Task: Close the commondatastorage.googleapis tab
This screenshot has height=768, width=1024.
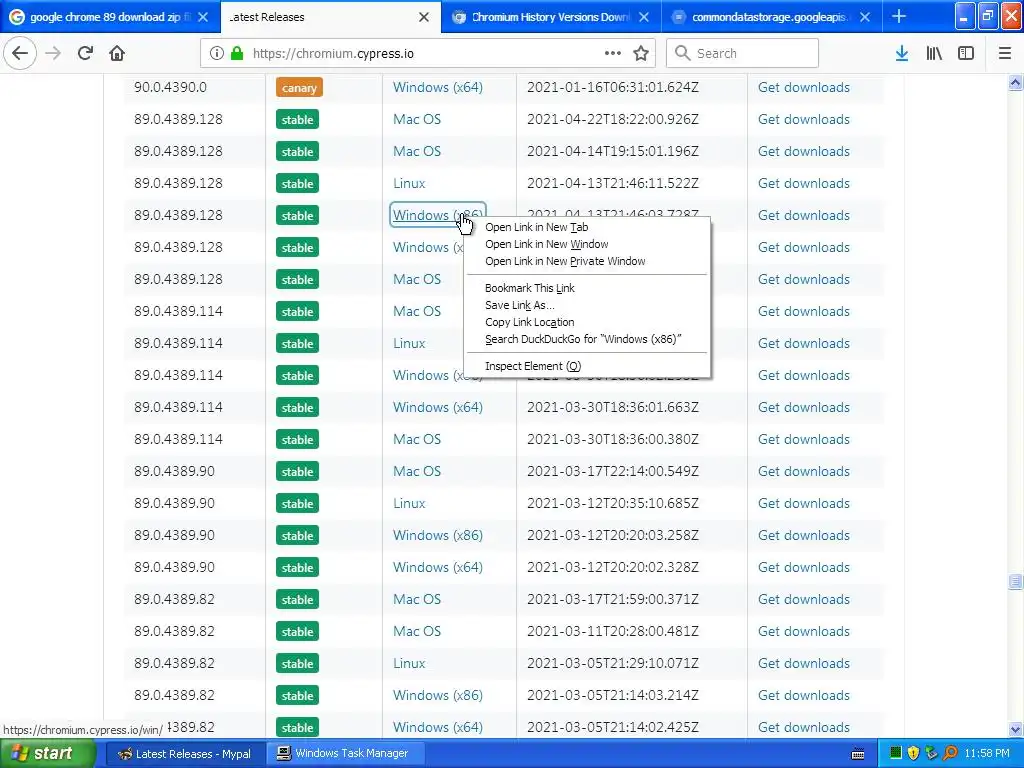Action: tap(865, 17)
